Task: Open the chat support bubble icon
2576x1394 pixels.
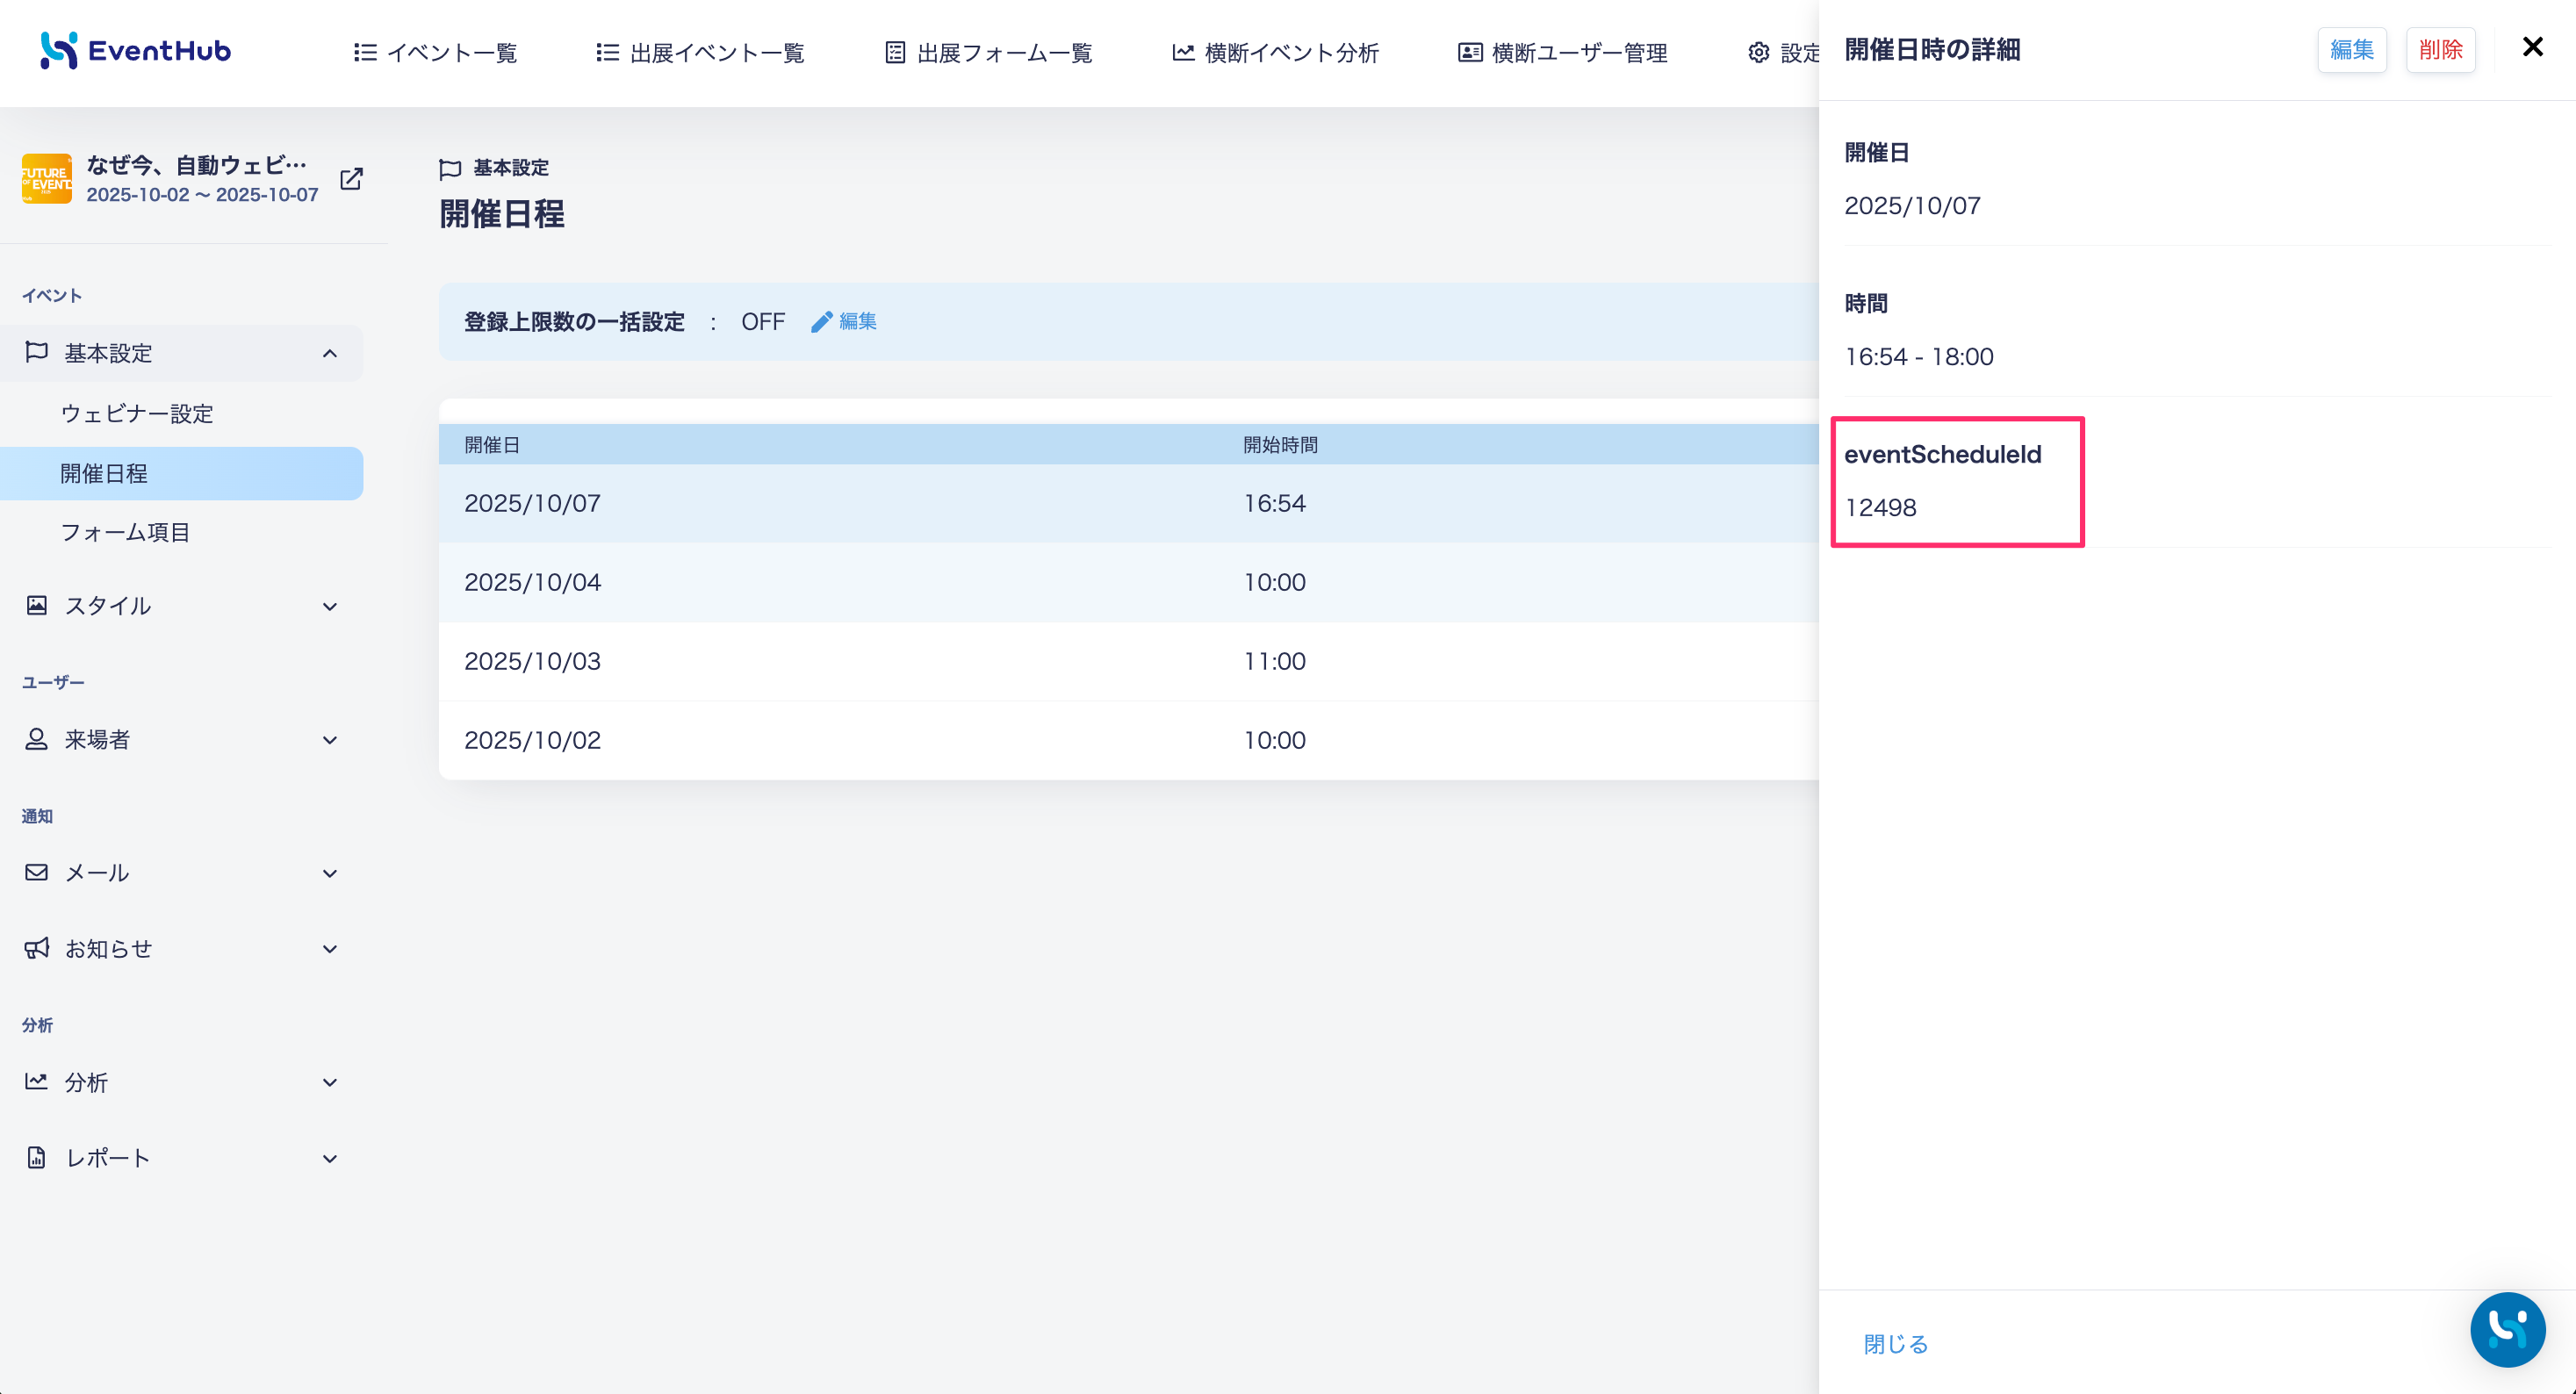Action: (2507, 1329)
